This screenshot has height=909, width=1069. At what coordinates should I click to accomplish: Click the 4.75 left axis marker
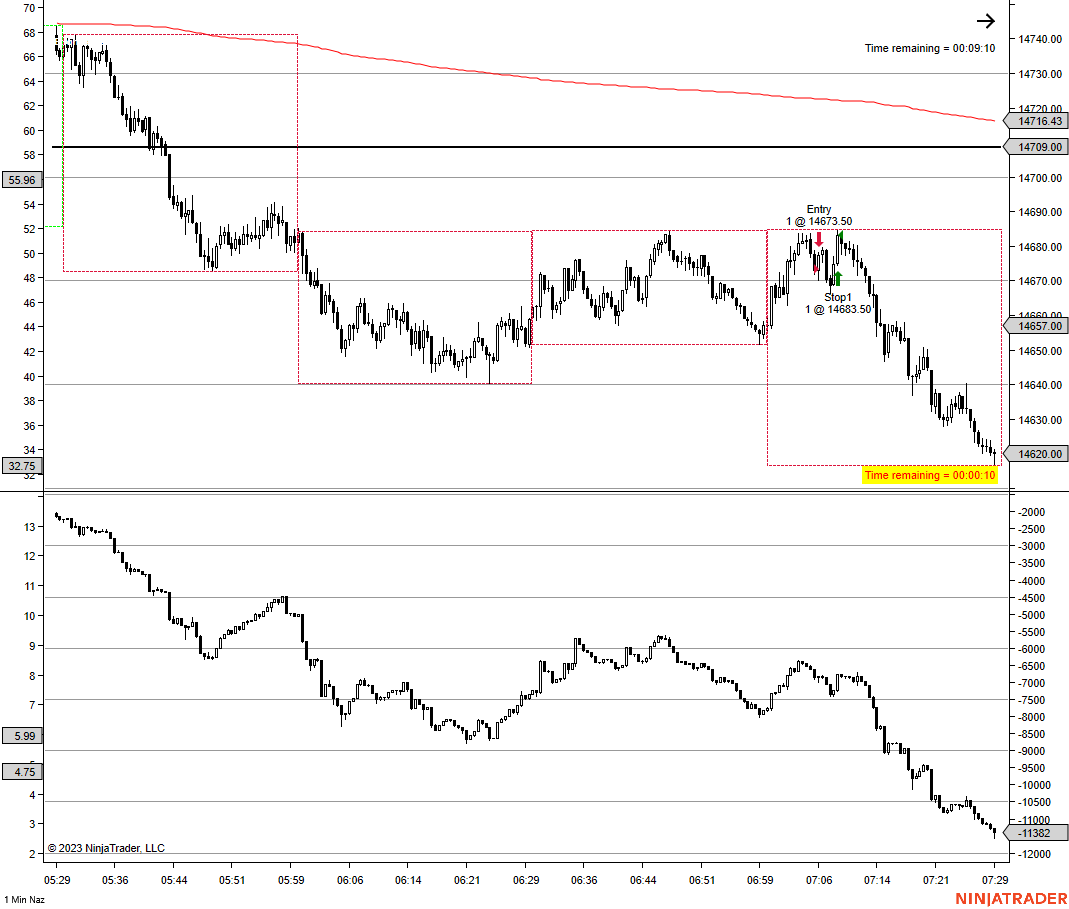(22, 772)
